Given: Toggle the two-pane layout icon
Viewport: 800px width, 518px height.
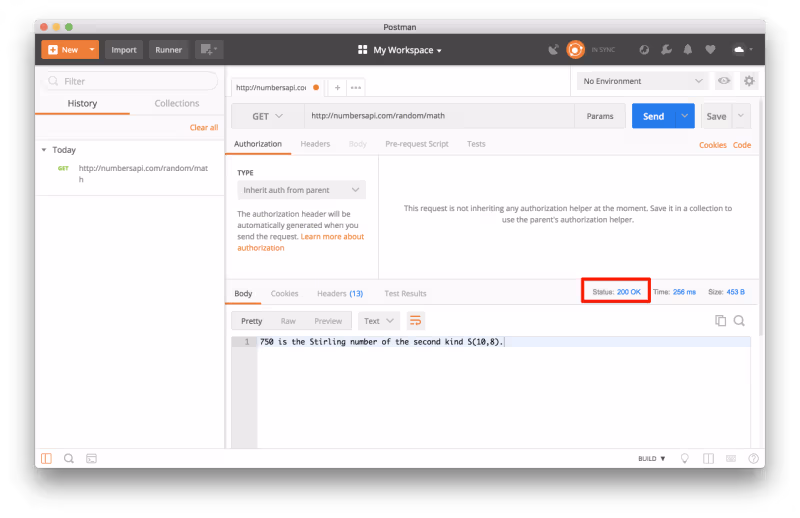Looking at the screenshot, I should tap(708, 458).
